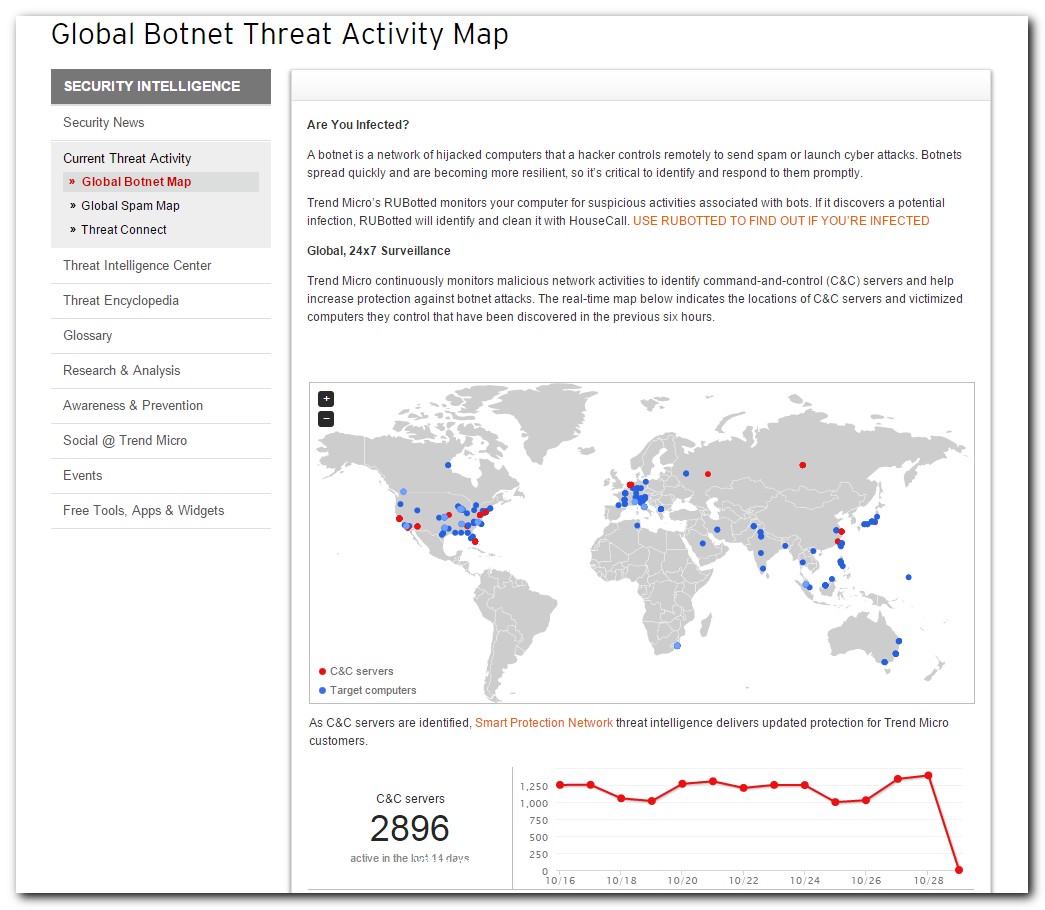Zoom out on the botnet map
1045x910 pixels.
[x=326, y=419]
